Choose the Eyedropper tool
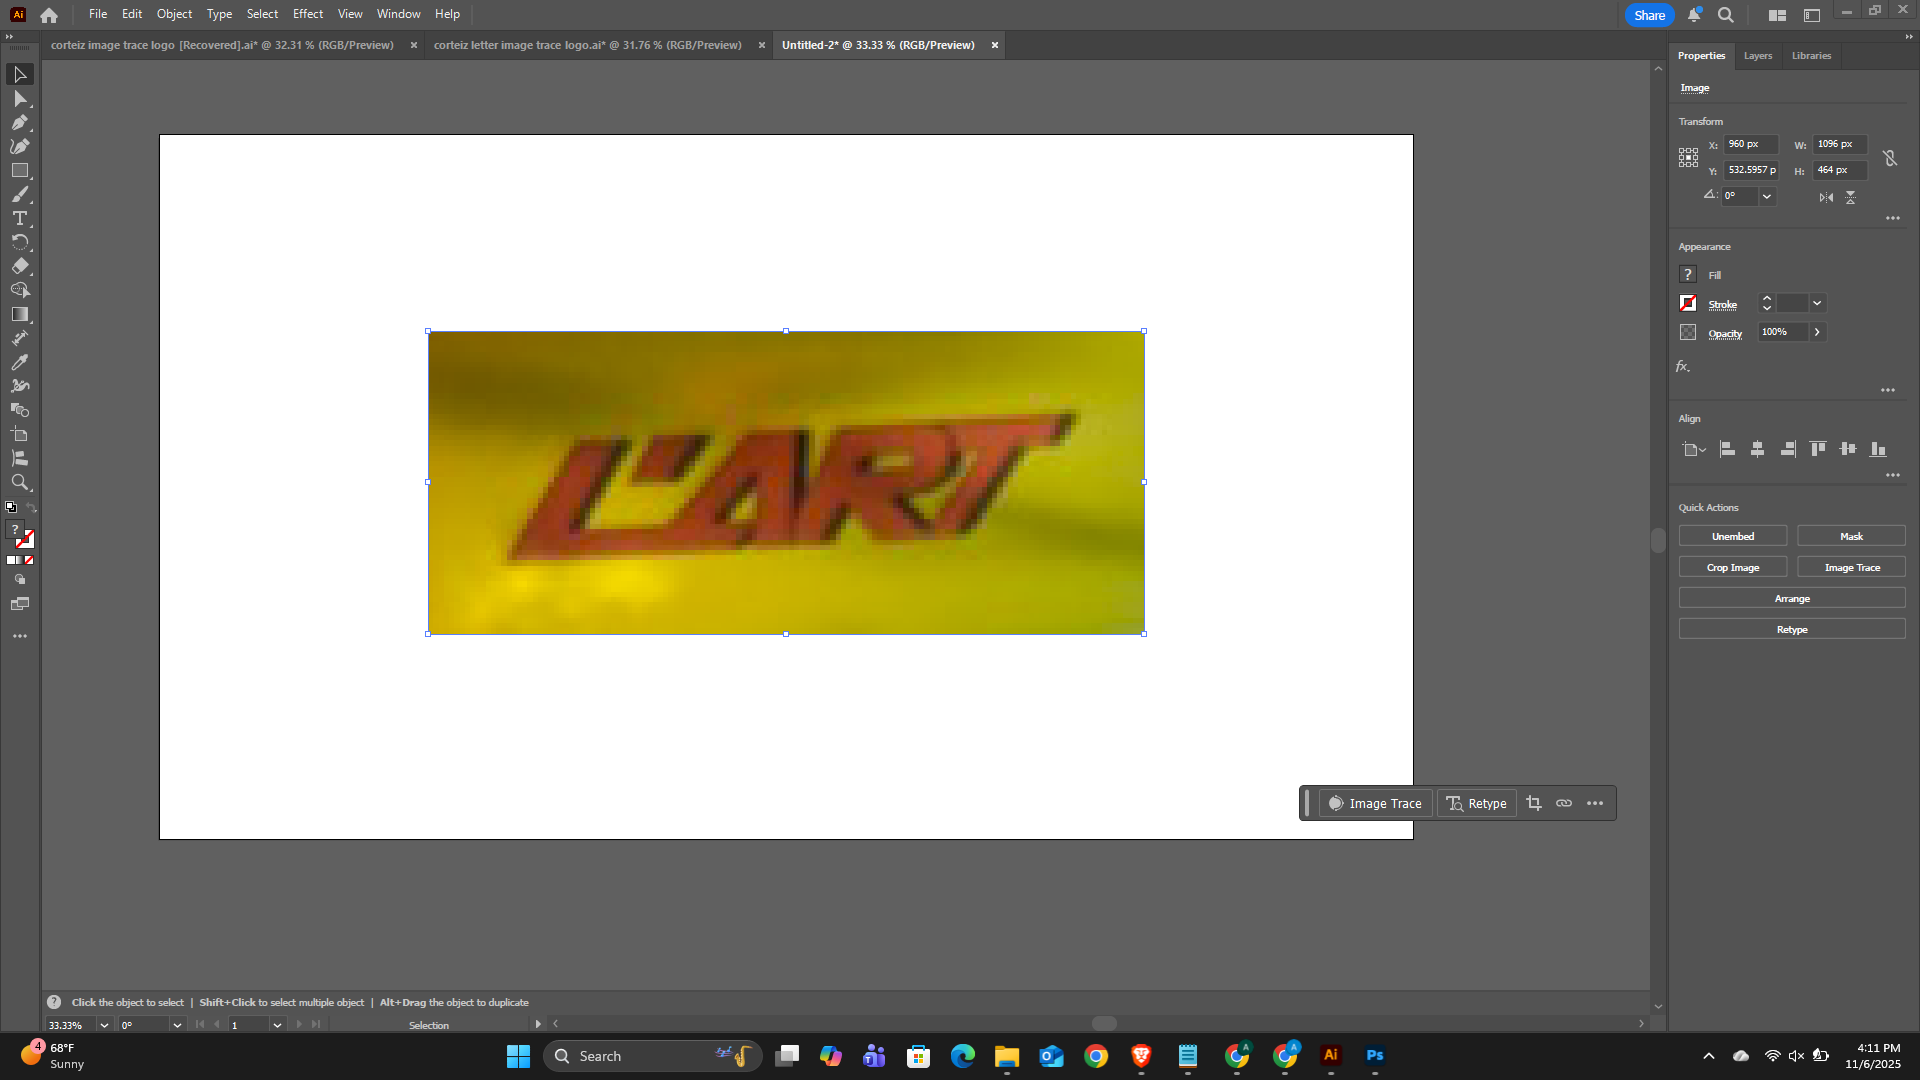 (x=19, y=362)
